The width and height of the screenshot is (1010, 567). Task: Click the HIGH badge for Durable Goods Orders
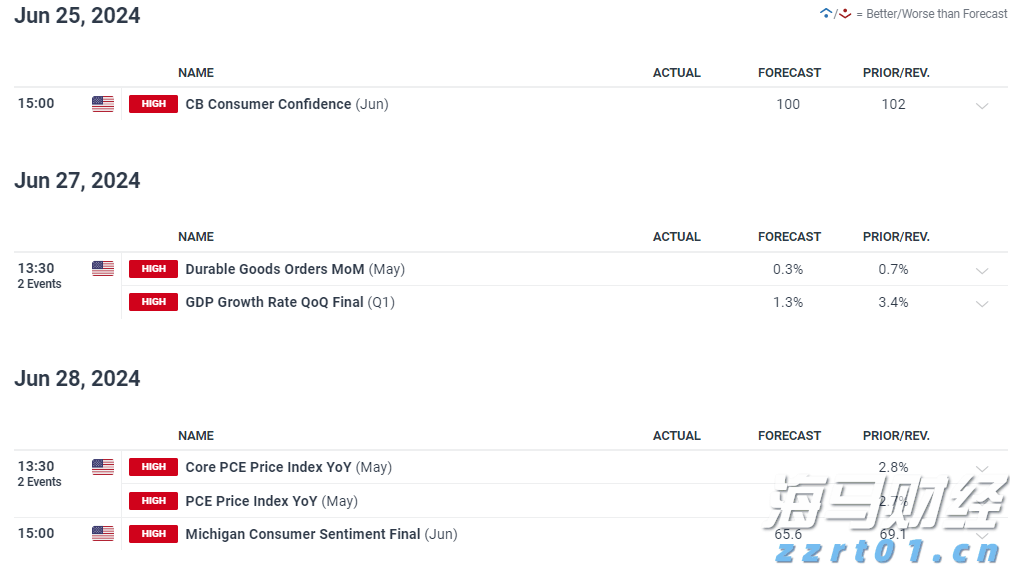153,269
